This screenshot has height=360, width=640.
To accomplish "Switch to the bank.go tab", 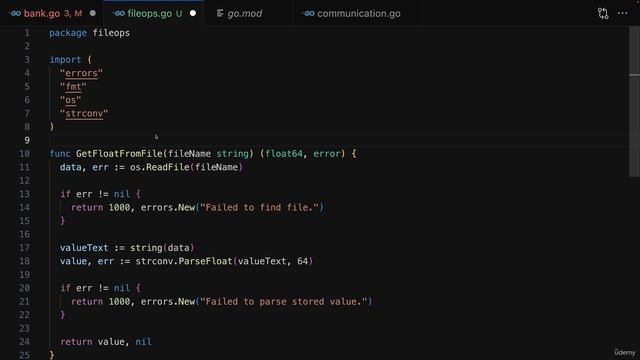I will tap(52, 13).
